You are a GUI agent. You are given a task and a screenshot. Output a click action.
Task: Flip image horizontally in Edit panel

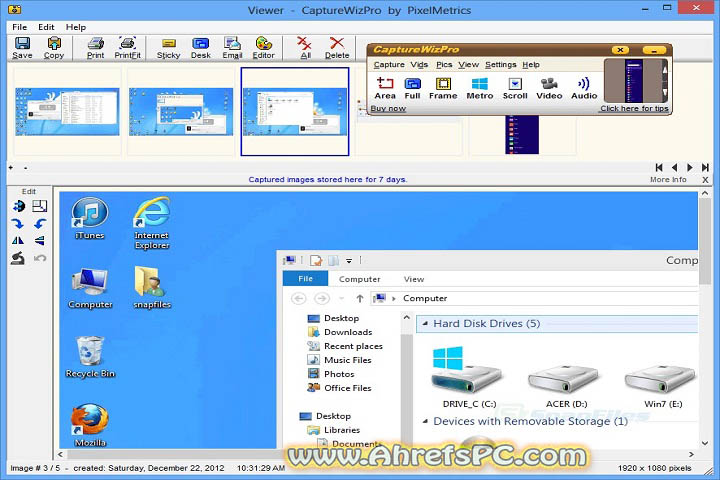pyautogui.click(x=17, y=240)
